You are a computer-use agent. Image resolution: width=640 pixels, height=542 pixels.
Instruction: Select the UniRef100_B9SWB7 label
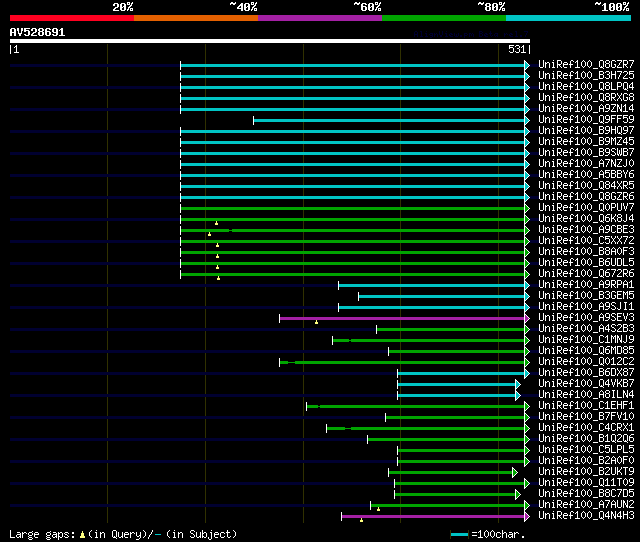tap(586, 153)
